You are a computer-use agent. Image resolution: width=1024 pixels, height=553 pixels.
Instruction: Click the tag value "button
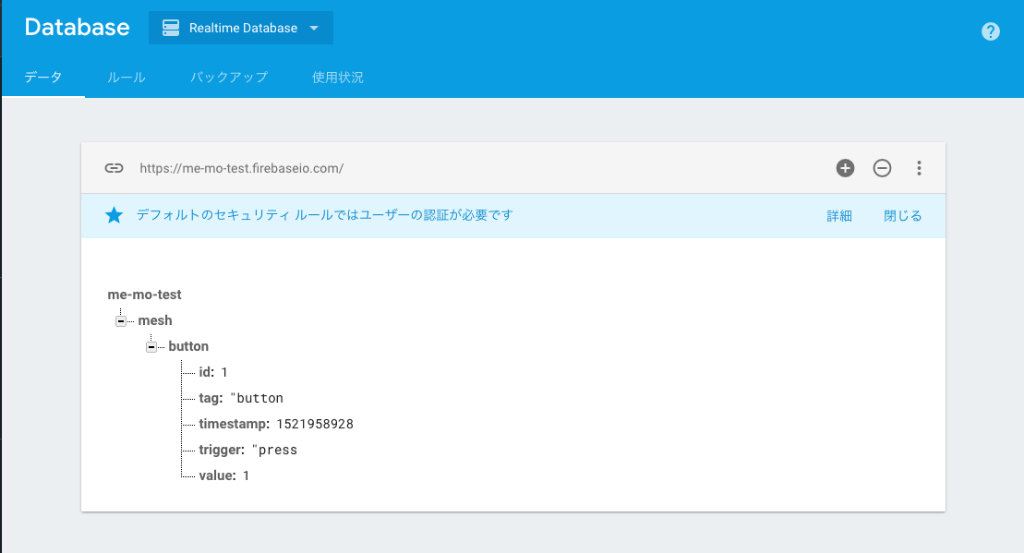coord(257,398)
